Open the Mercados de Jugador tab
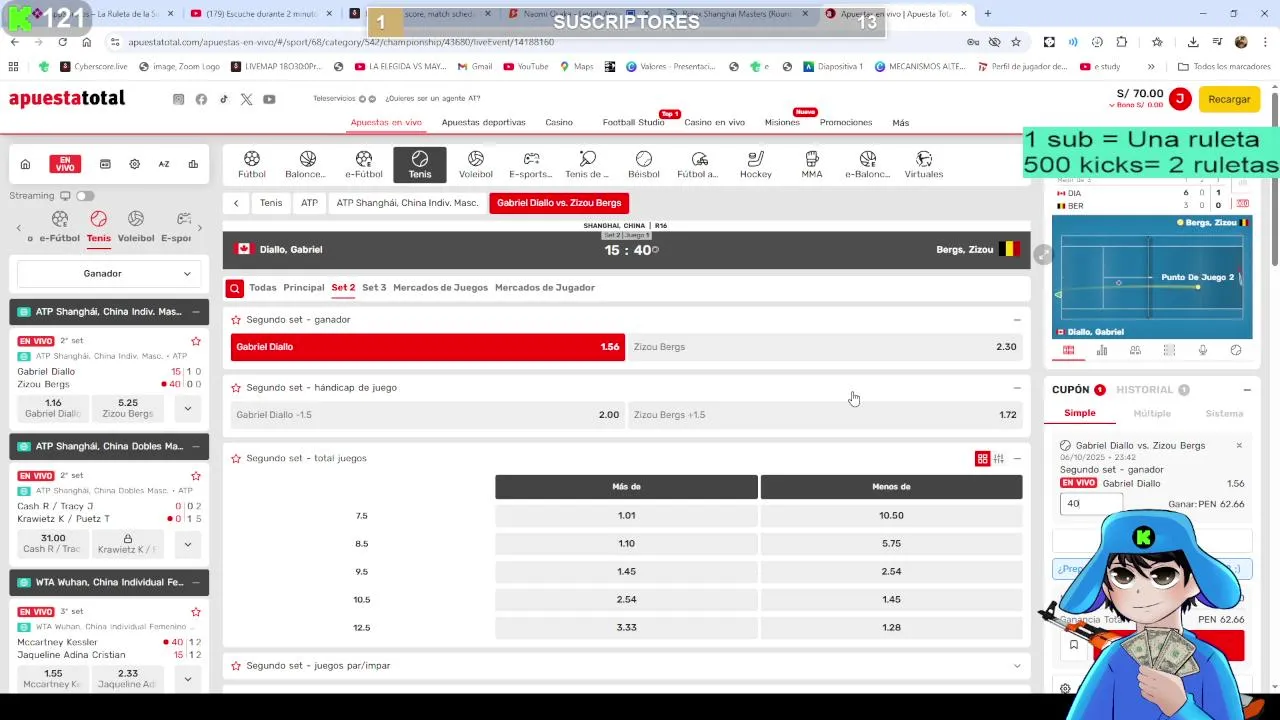The image size is (1280, 720). coord(545,288)
